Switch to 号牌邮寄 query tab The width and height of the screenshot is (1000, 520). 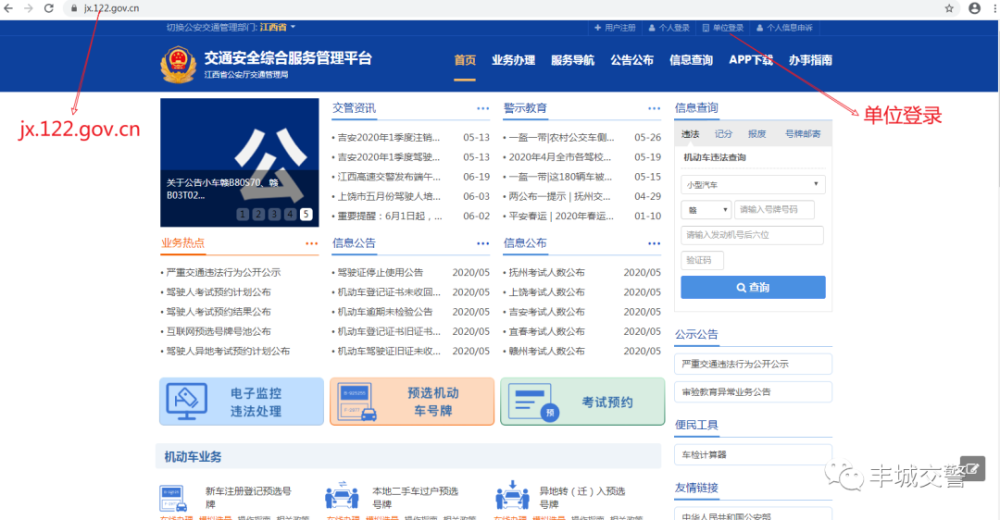point(803,134)
